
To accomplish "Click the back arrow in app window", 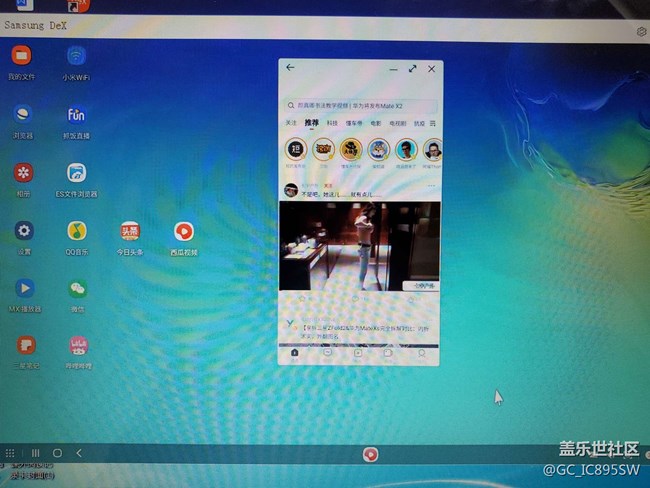I will 291,68.
